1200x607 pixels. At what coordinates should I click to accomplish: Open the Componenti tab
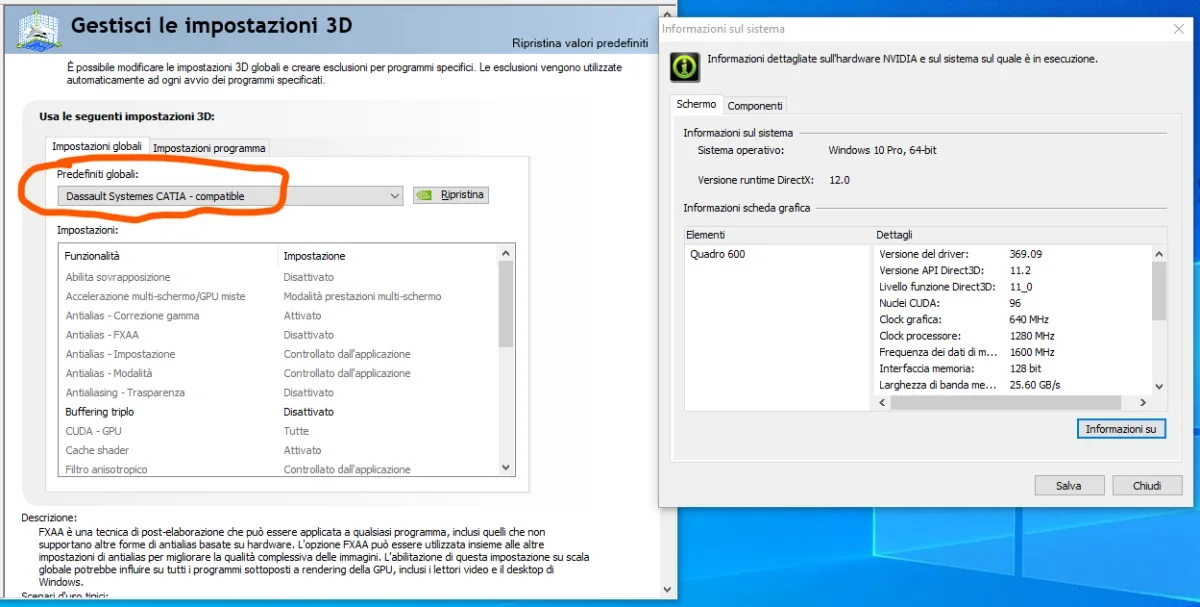pyautogui.click(x=755, y=105)
